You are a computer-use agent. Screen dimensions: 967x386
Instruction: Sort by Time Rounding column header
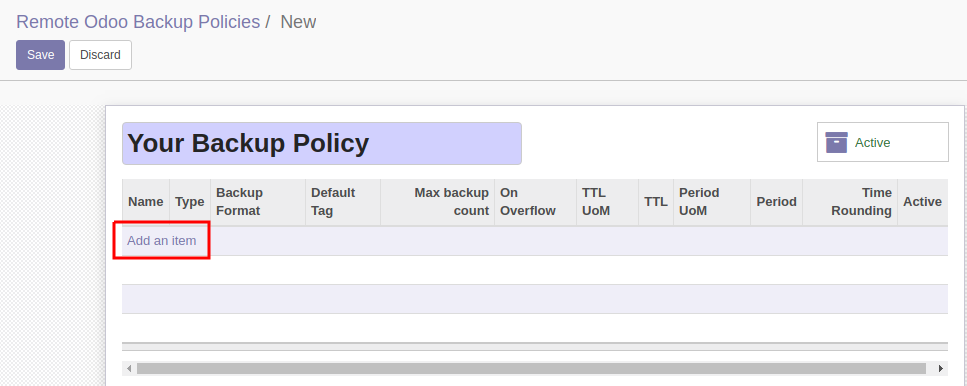click(x=850, y=202)
